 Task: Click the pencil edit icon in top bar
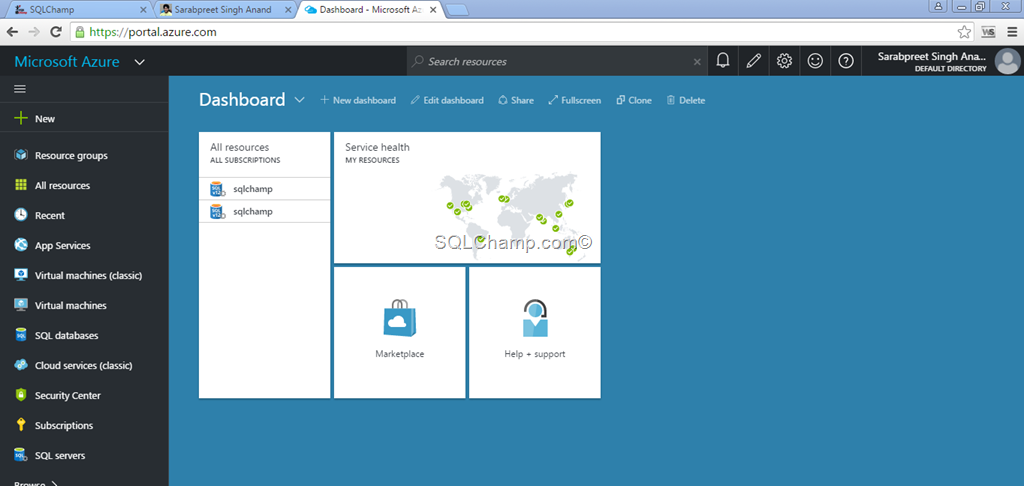point(754,61)
